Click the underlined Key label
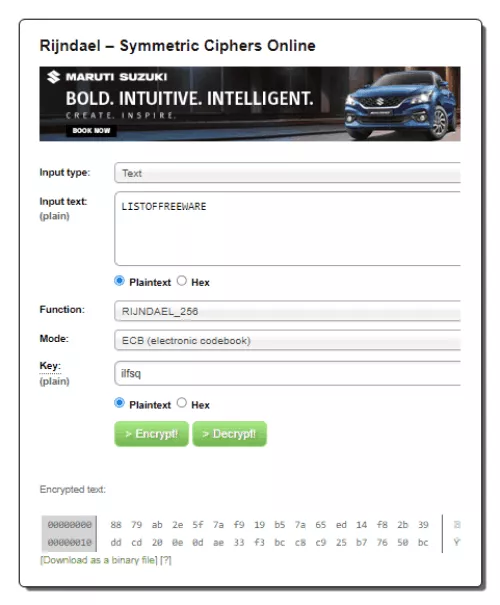This screenshot has height=605, width=500. point(50,365)
